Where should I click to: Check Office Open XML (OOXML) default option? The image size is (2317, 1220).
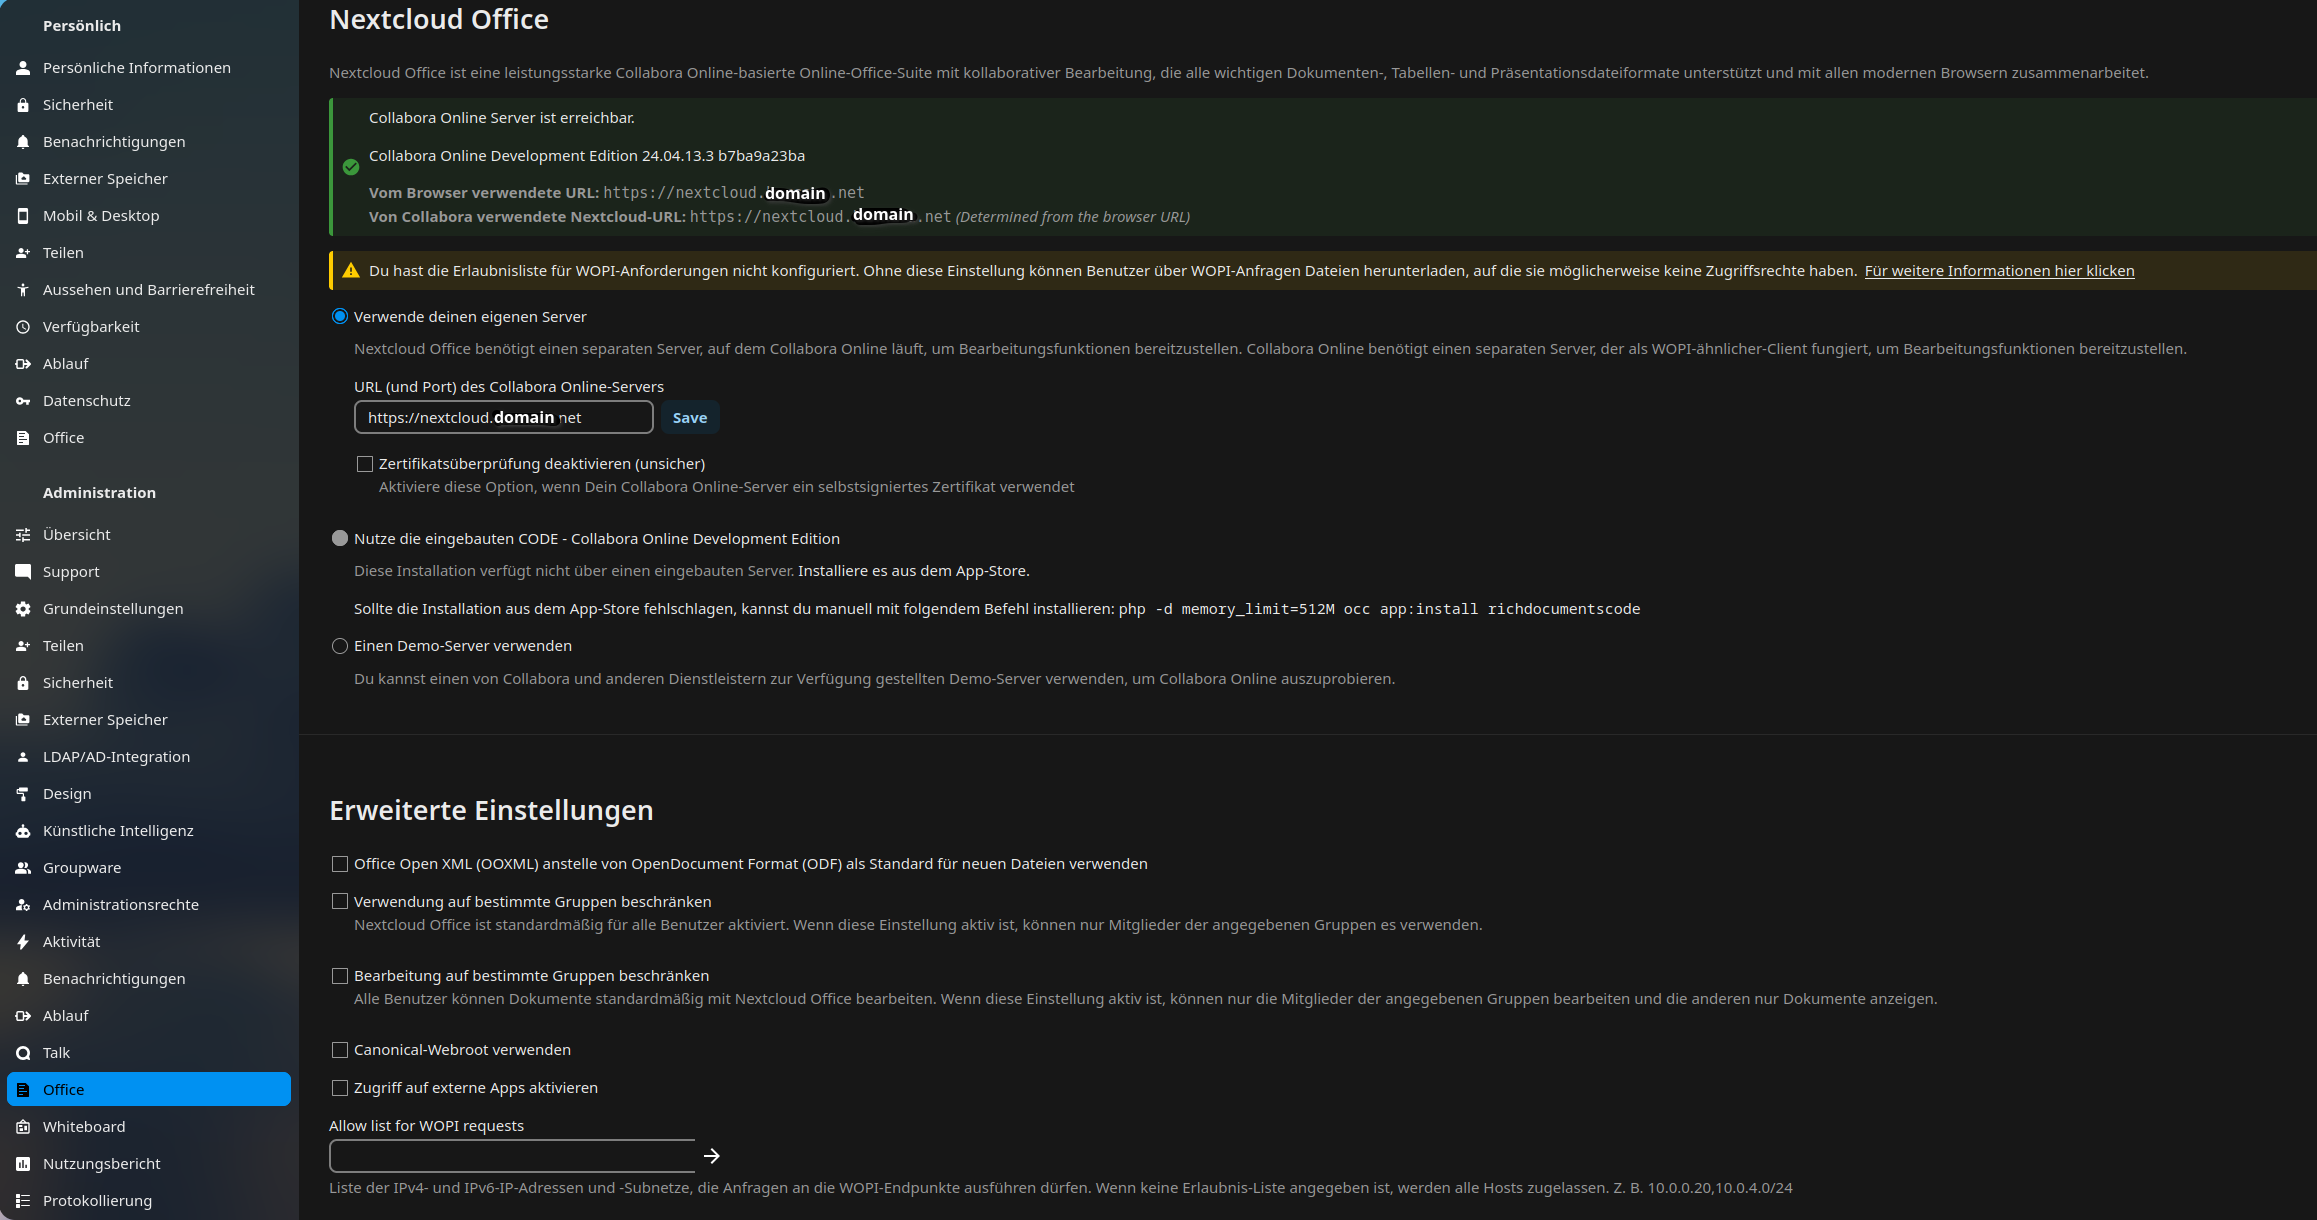(340, 864)
